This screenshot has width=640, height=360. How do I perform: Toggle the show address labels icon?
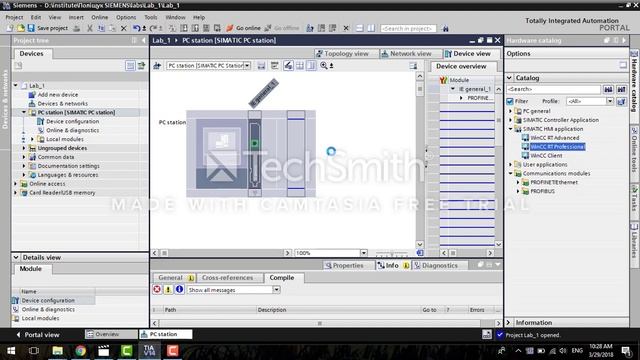[288, 65]
